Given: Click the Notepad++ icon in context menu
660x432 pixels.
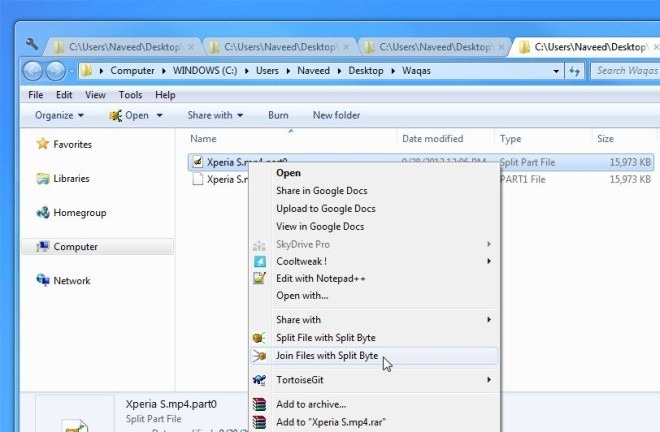Looking at the screenshot, I should click(259, 278).
